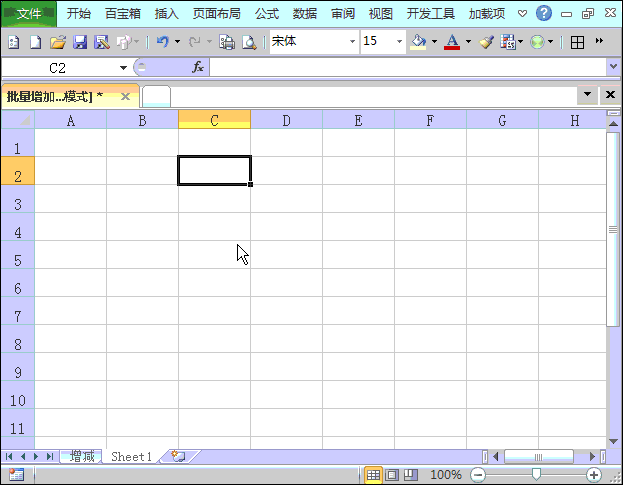Apply fill color with paint bucket icon
The image size is (623, 485).
418,42
